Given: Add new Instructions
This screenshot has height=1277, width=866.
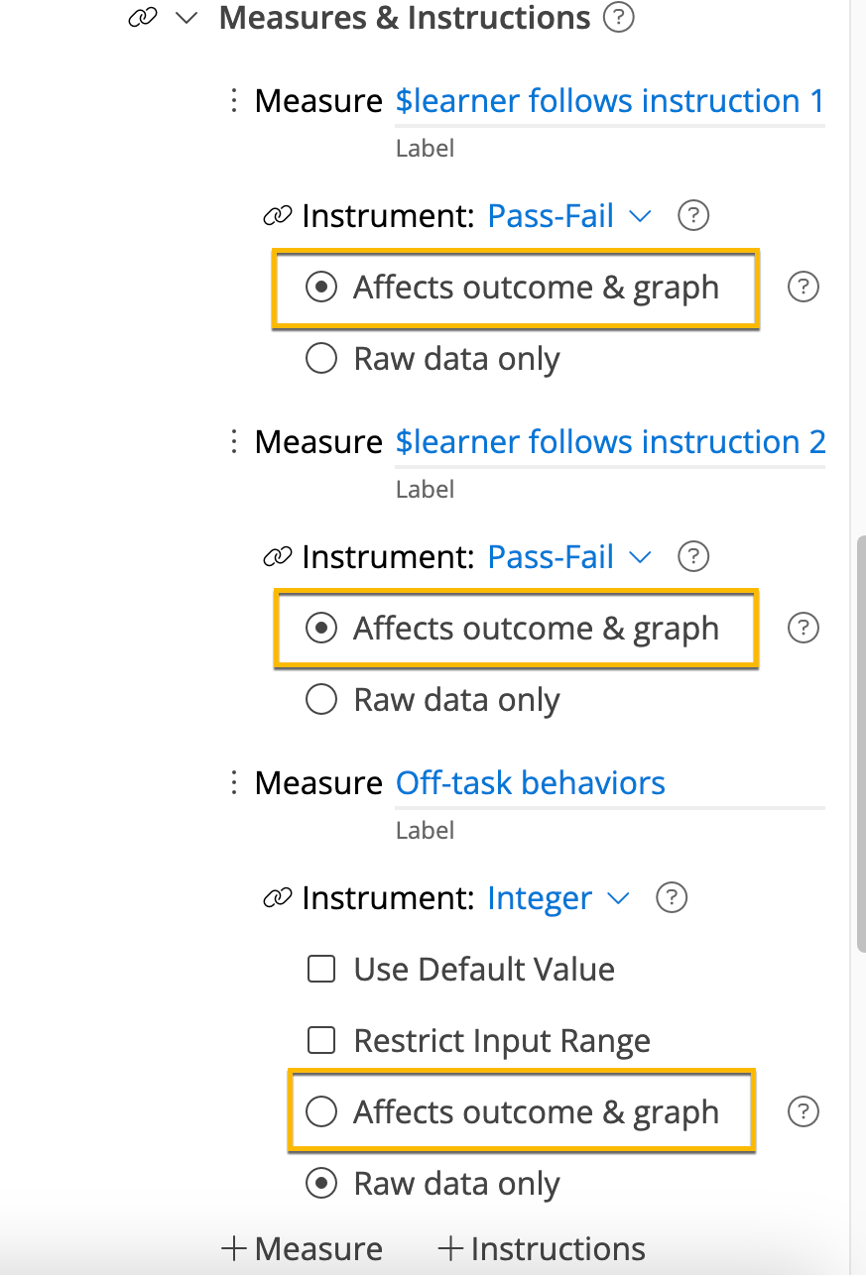Looking at the screenshot, I should pyautogui.click(x=541, y=1248).
